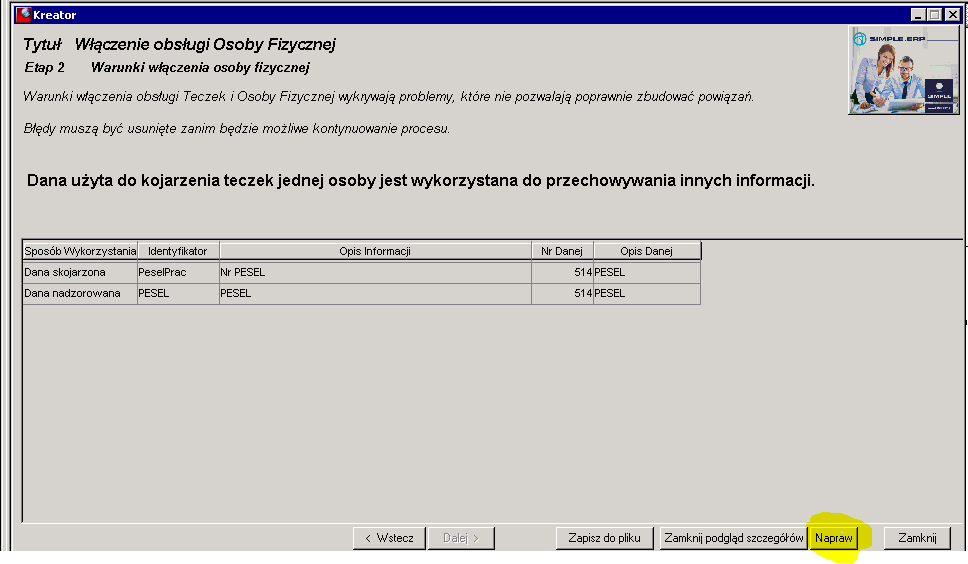Go back with the Wstecz button

pyautogui.click(x=390, y=538)
